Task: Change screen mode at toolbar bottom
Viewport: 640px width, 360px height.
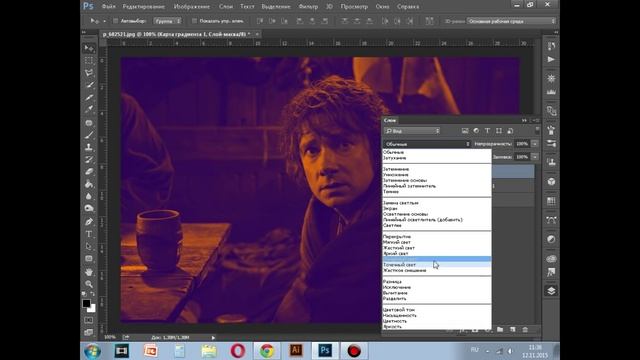Action: pyautogui.click(x=89, y=332)
